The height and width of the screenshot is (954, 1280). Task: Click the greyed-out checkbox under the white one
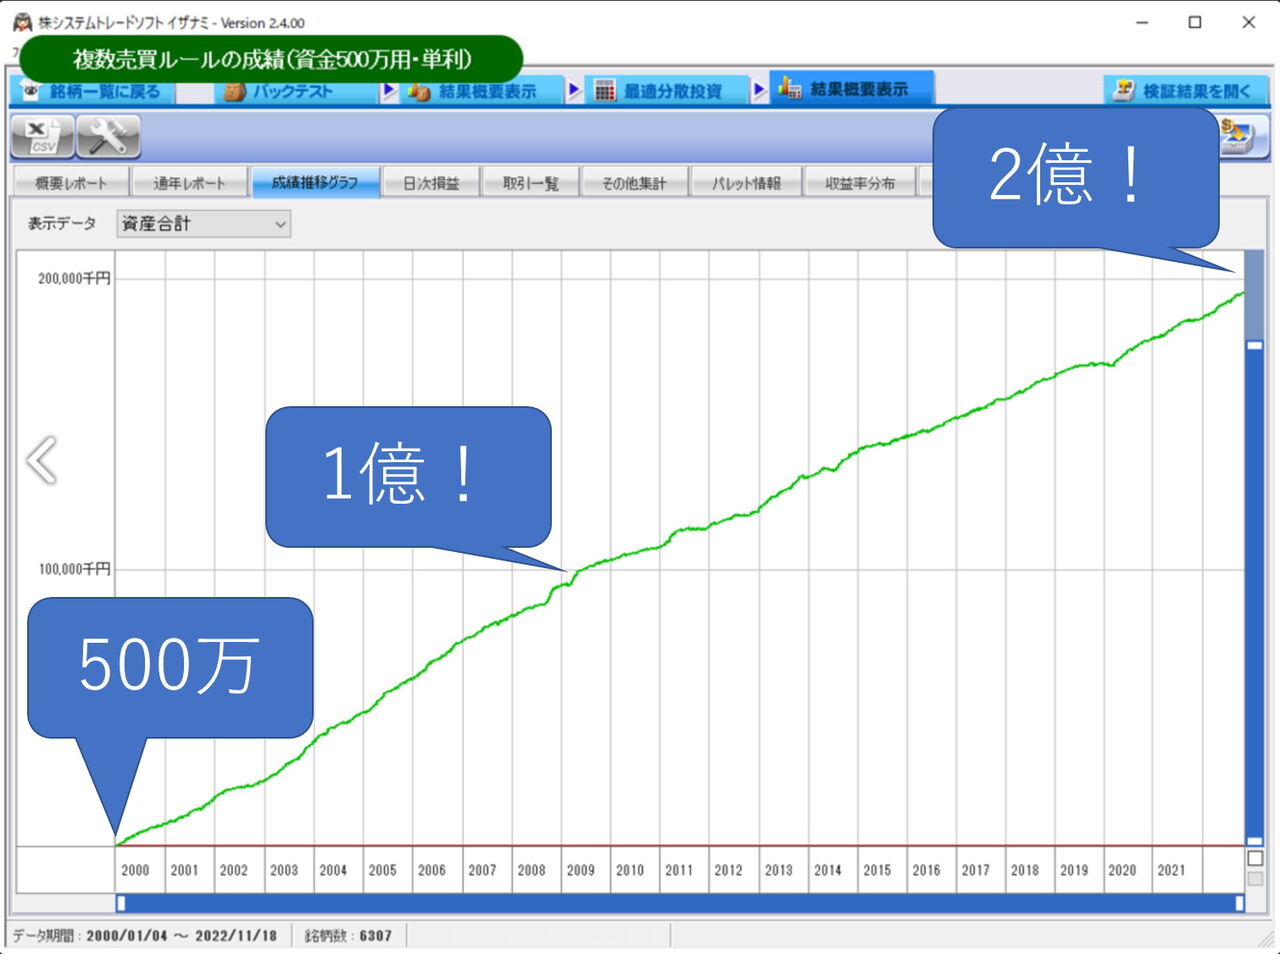[1255, 879]
